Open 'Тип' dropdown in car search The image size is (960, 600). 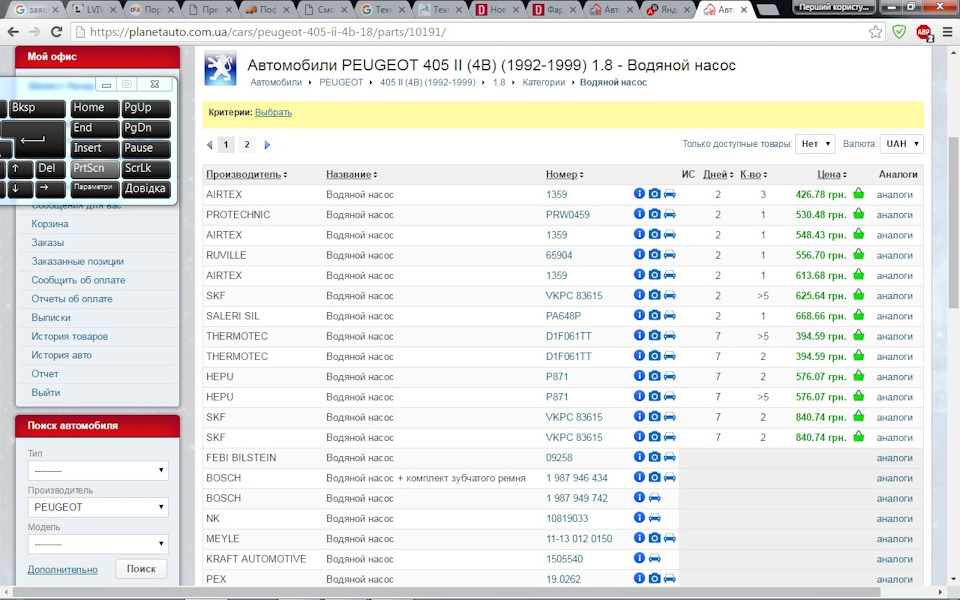coord(98,470)
